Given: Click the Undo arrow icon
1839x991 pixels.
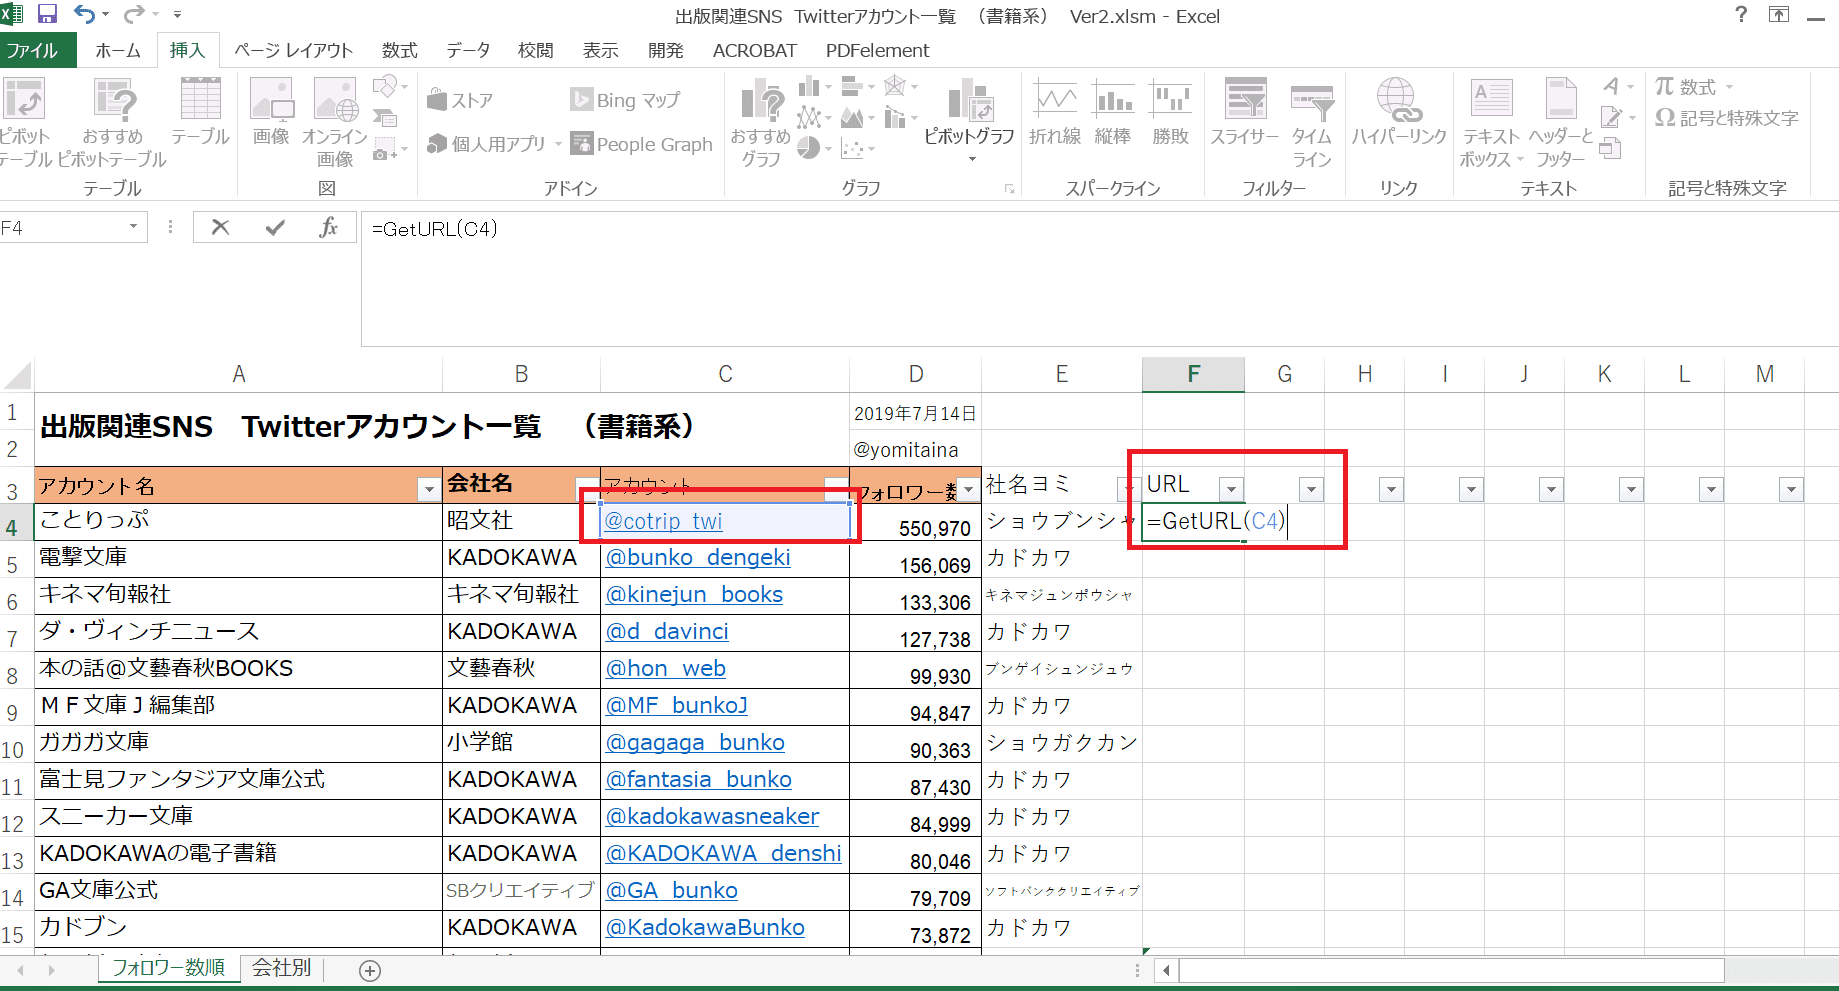Looking at the screenshot, I should pos(84,15).
